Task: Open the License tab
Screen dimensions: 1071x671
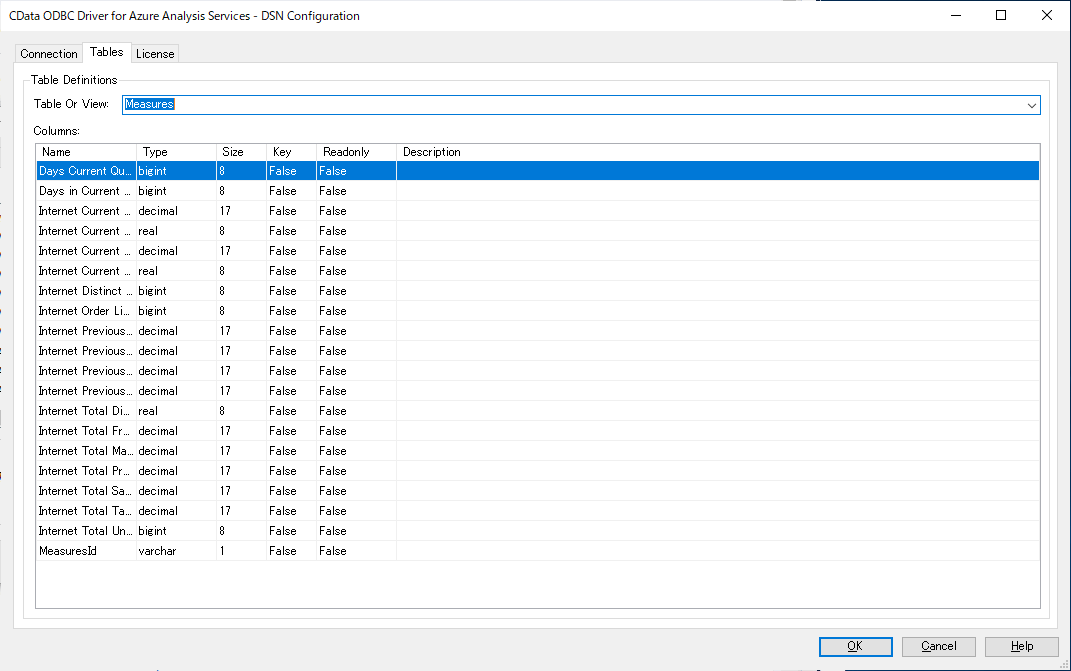Action: (x=155, y=53)
